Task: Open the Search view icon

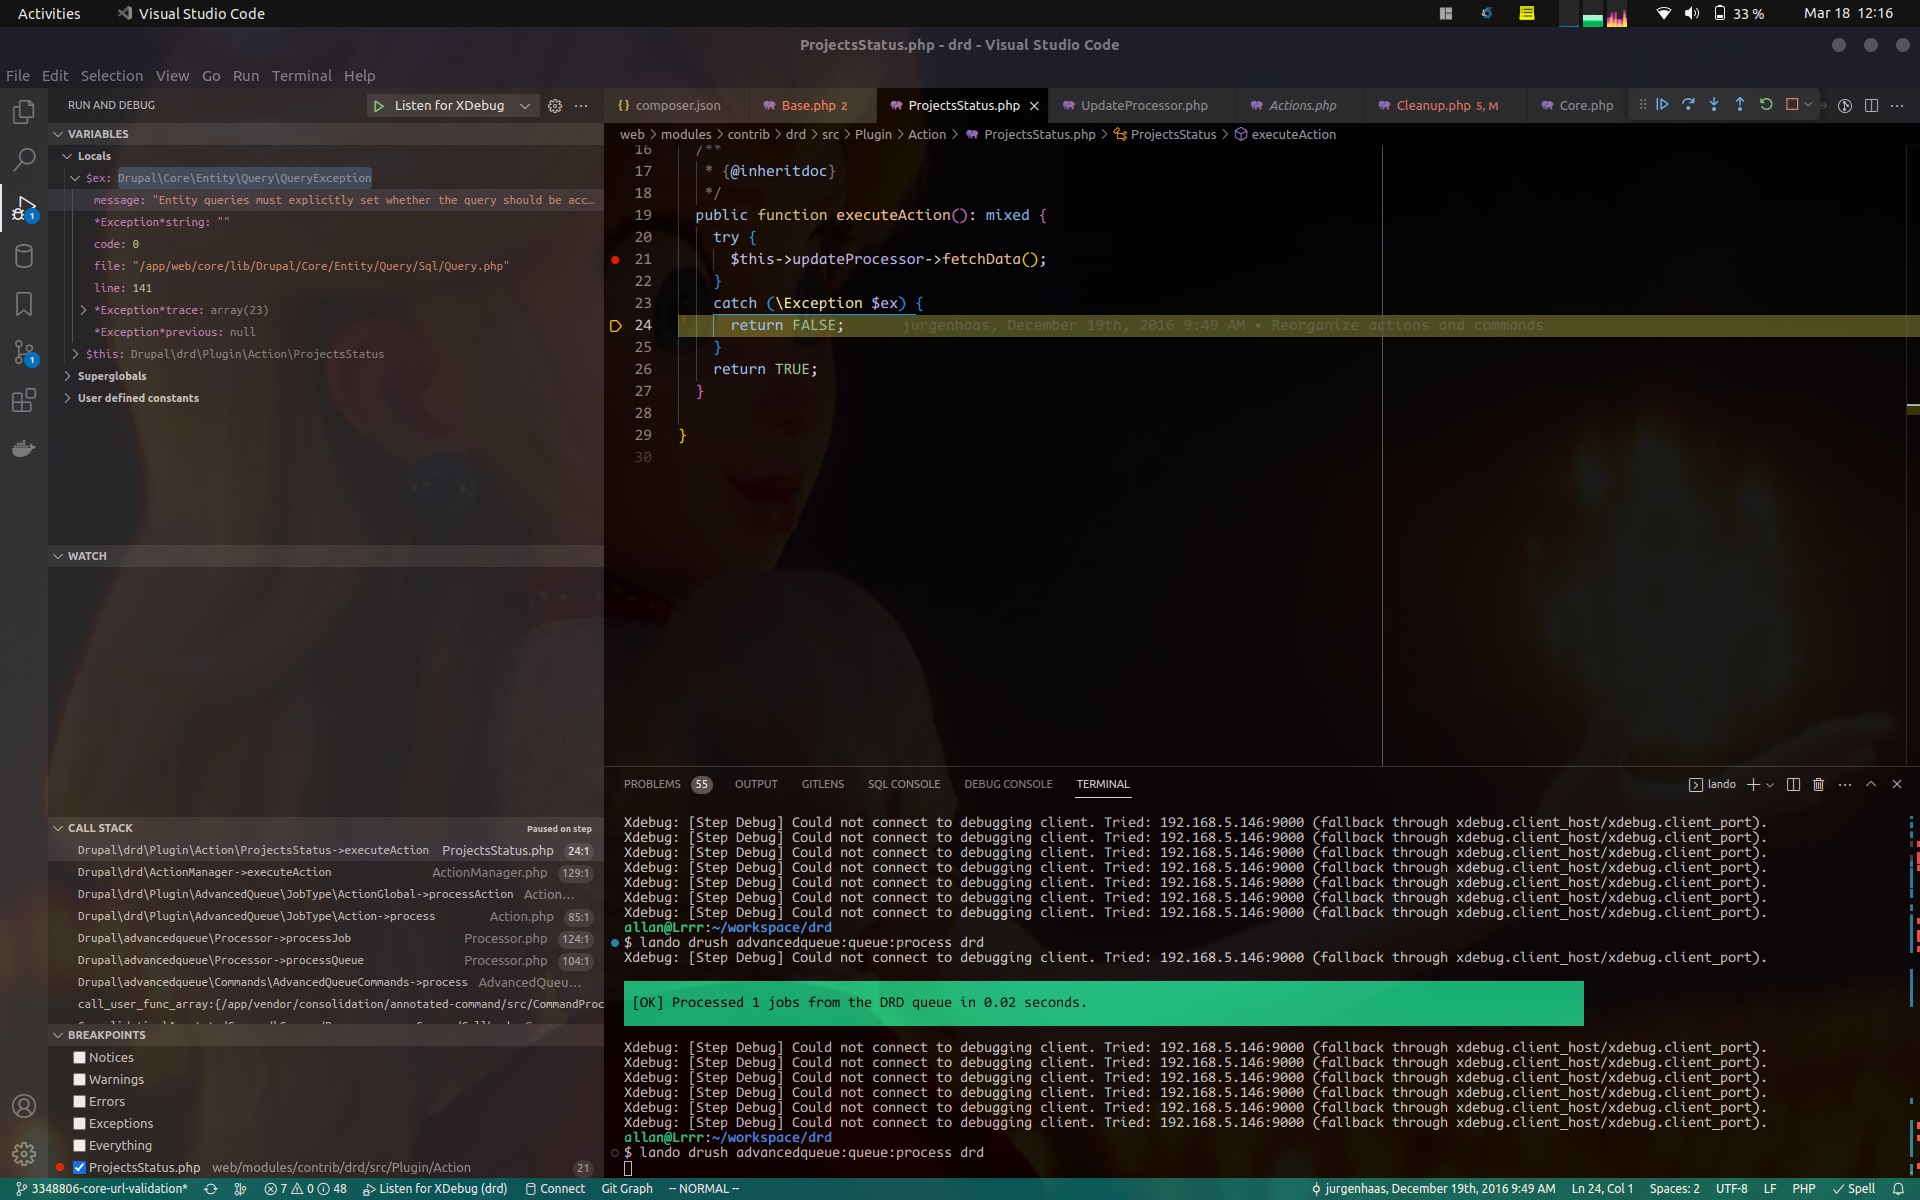Action: tap(24, 160)
